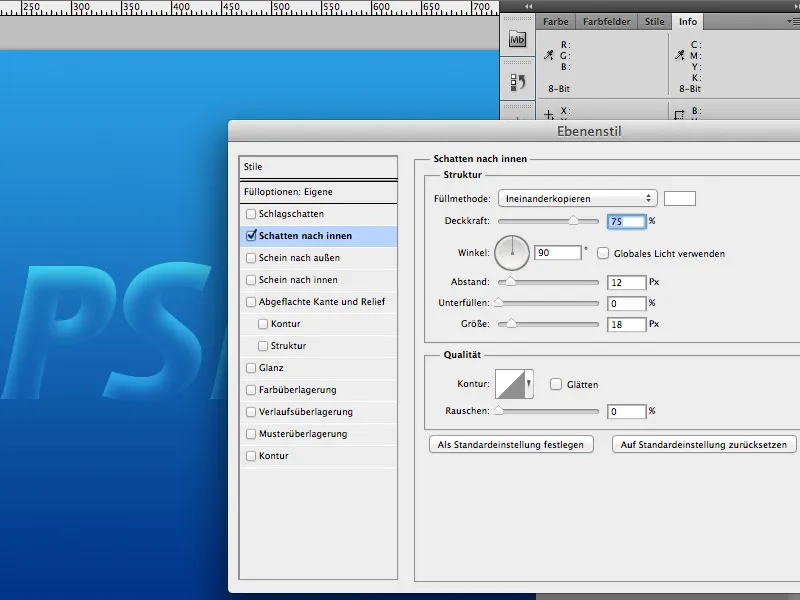Open the History panel icon
This screenshot has width=800, height=600.
pyautogui.click(x=517, y=82)
